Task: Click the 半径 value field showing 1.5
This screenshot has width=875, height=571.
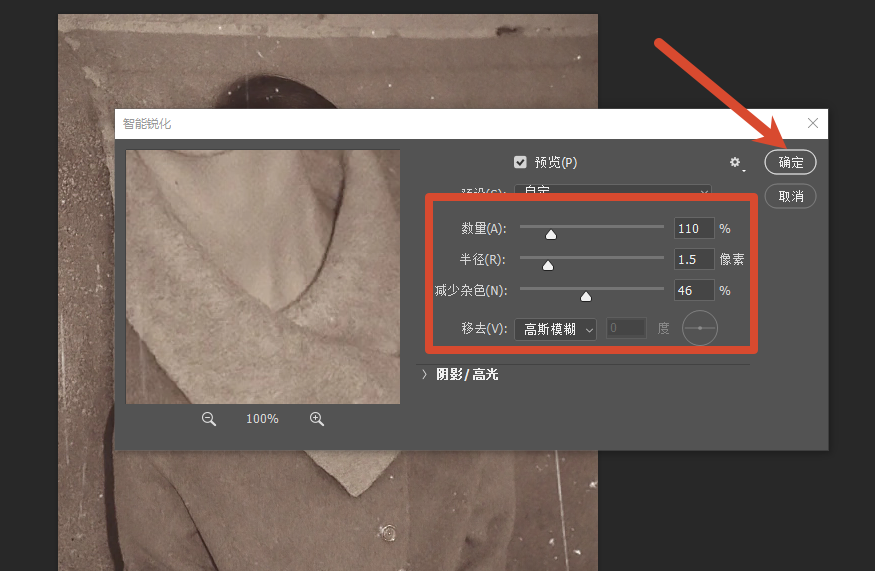Action: (x=694, y=260)
